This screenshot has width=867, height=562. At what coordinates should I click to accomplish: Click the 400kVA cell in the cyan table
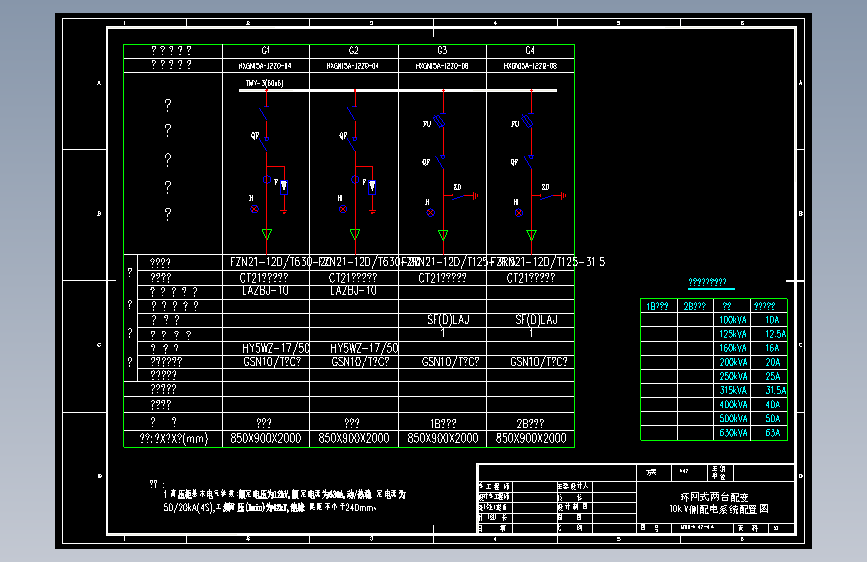pyautogui.click(x=733, y=405)
